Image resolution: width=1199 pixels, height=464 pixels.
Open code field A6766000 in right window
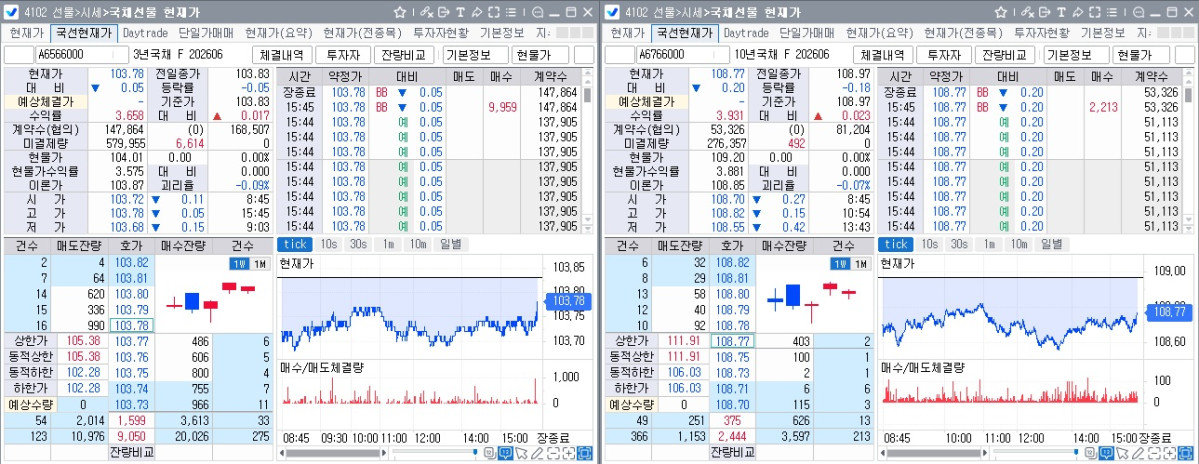tap(683, 54)
